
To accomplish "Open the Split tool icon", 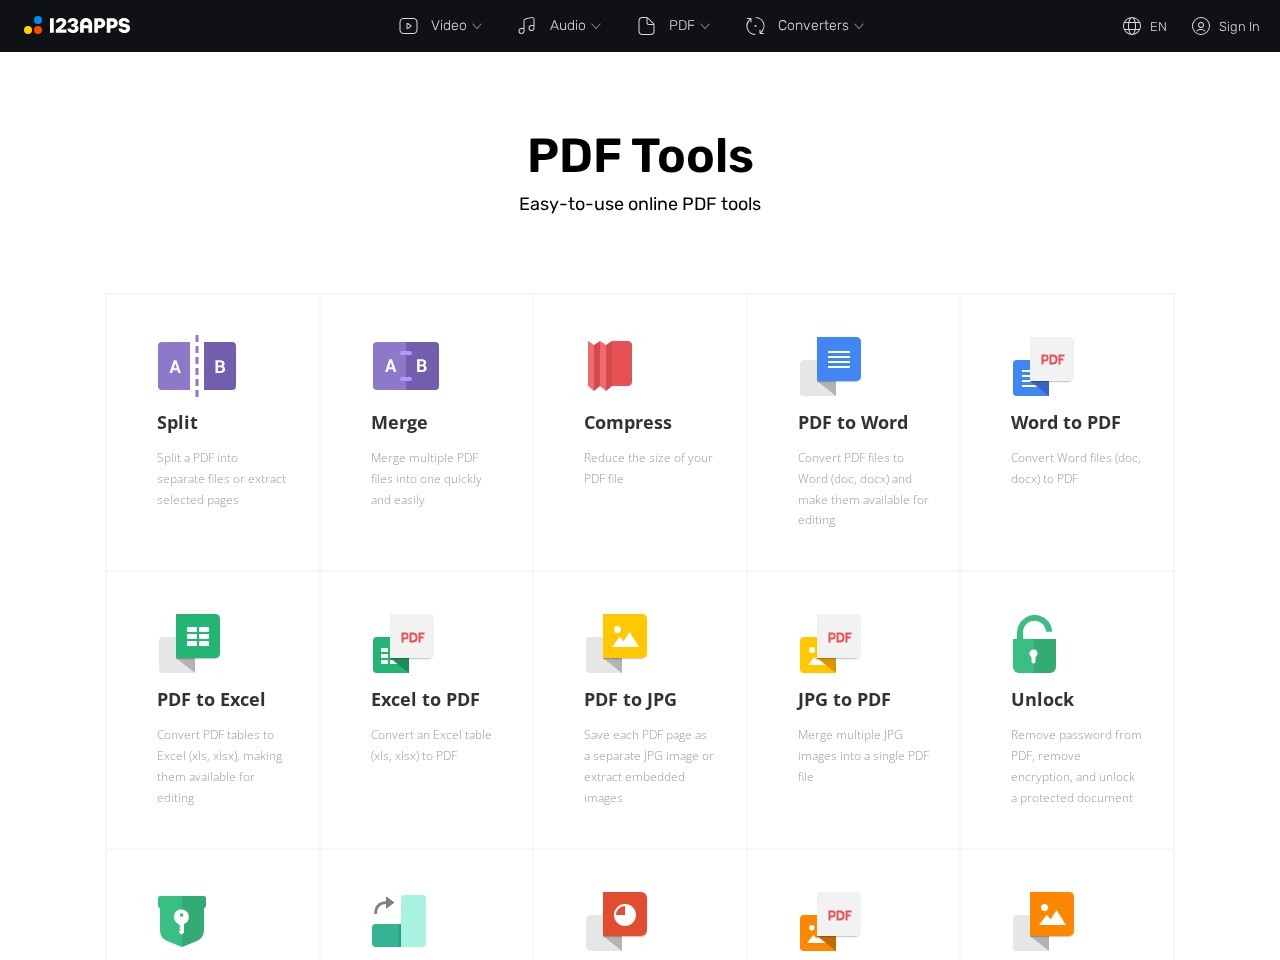I will pos(197,366).
